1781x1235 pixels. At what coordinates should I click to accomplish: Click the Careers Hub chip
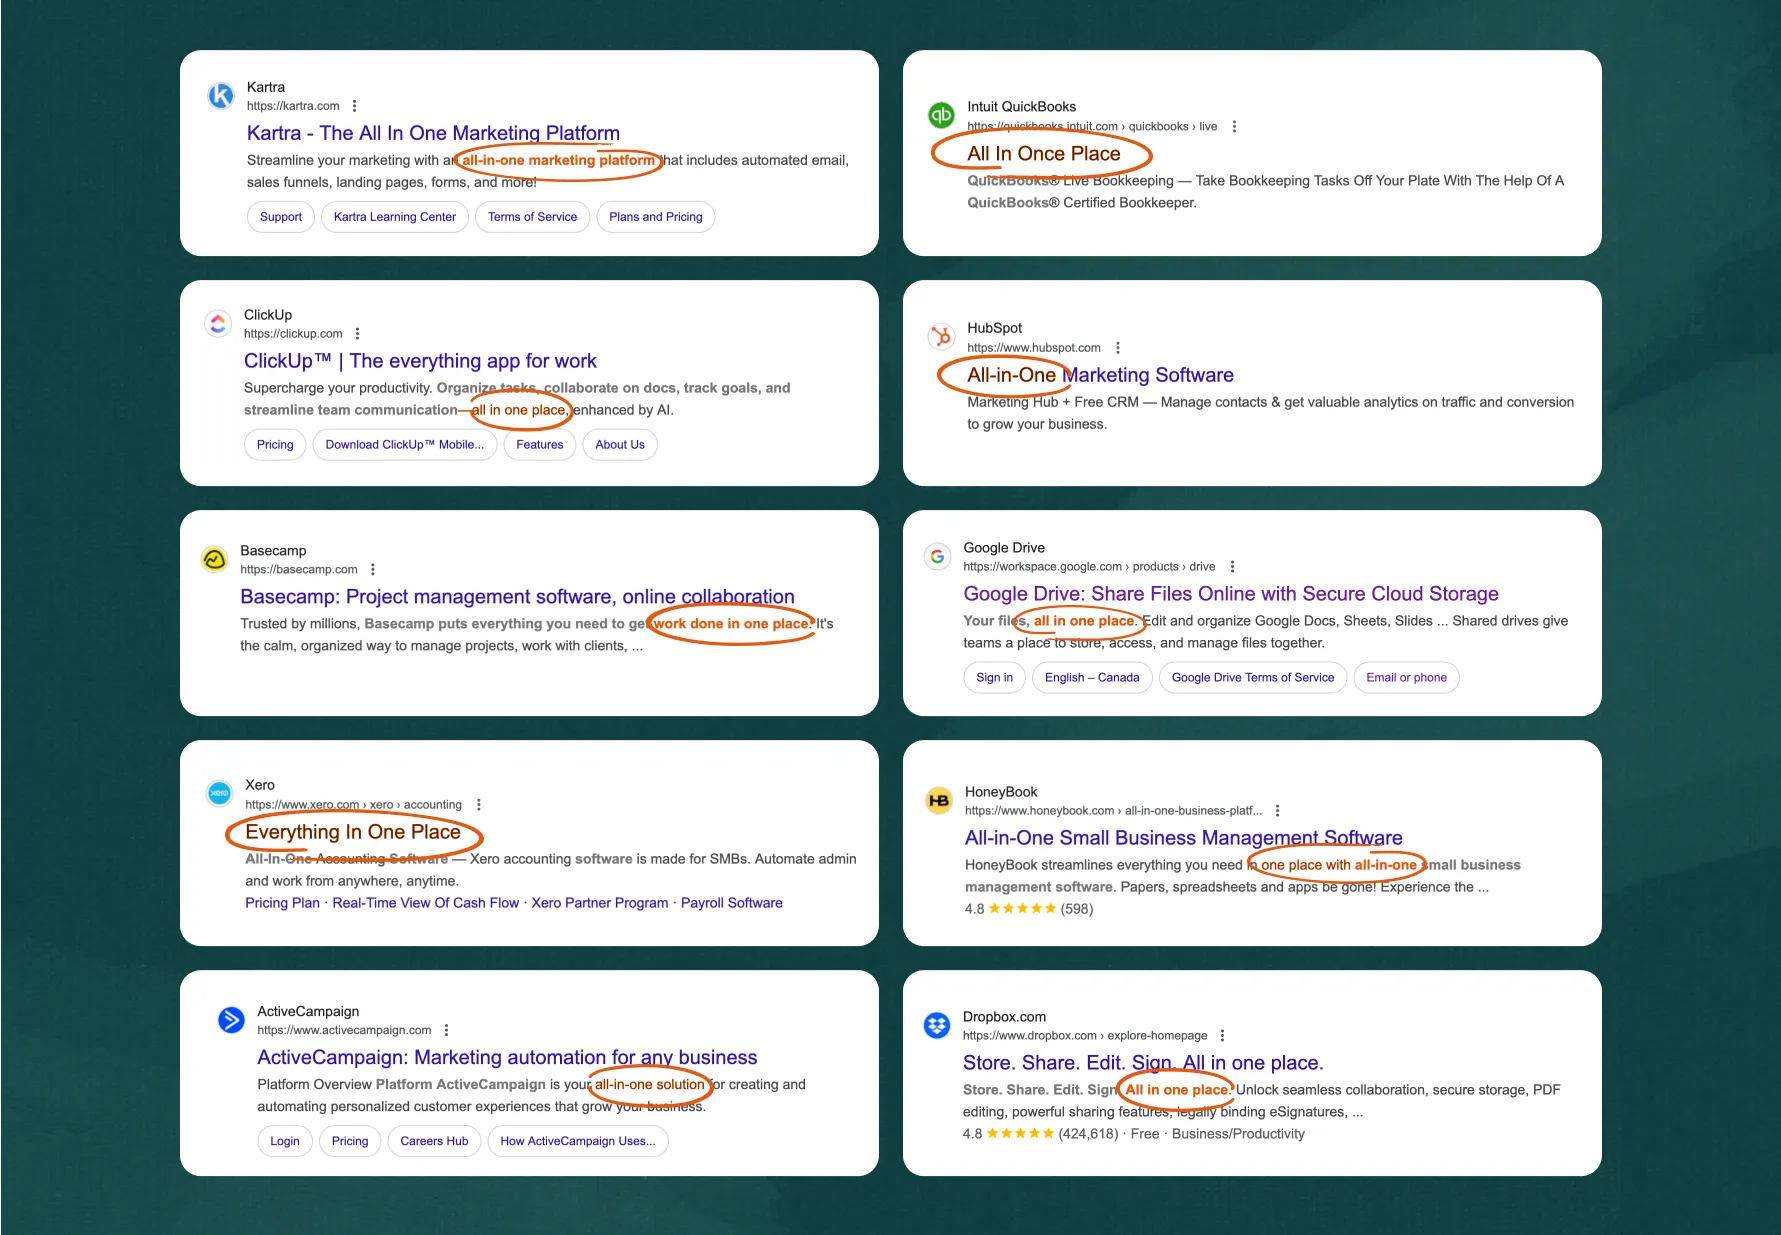click(x=434, y=1141)
